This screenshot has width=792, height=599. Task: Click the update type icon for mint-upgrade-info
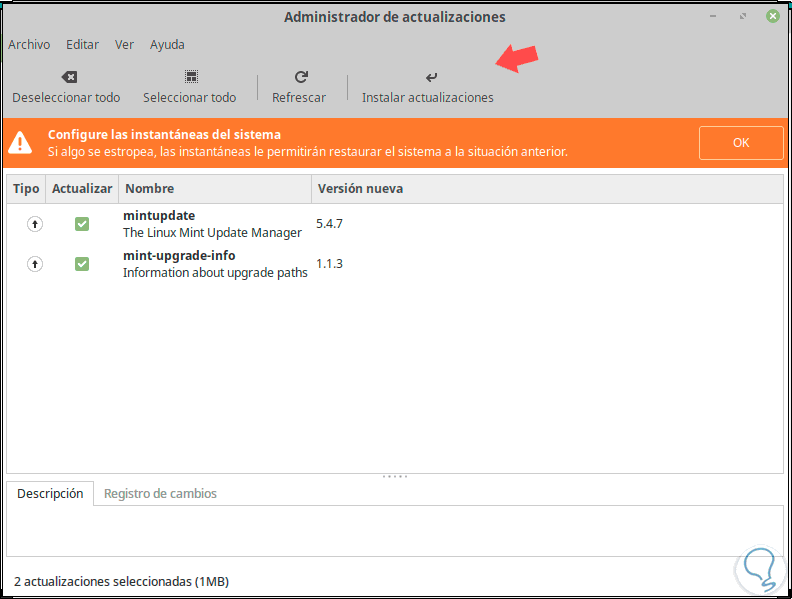35,264
